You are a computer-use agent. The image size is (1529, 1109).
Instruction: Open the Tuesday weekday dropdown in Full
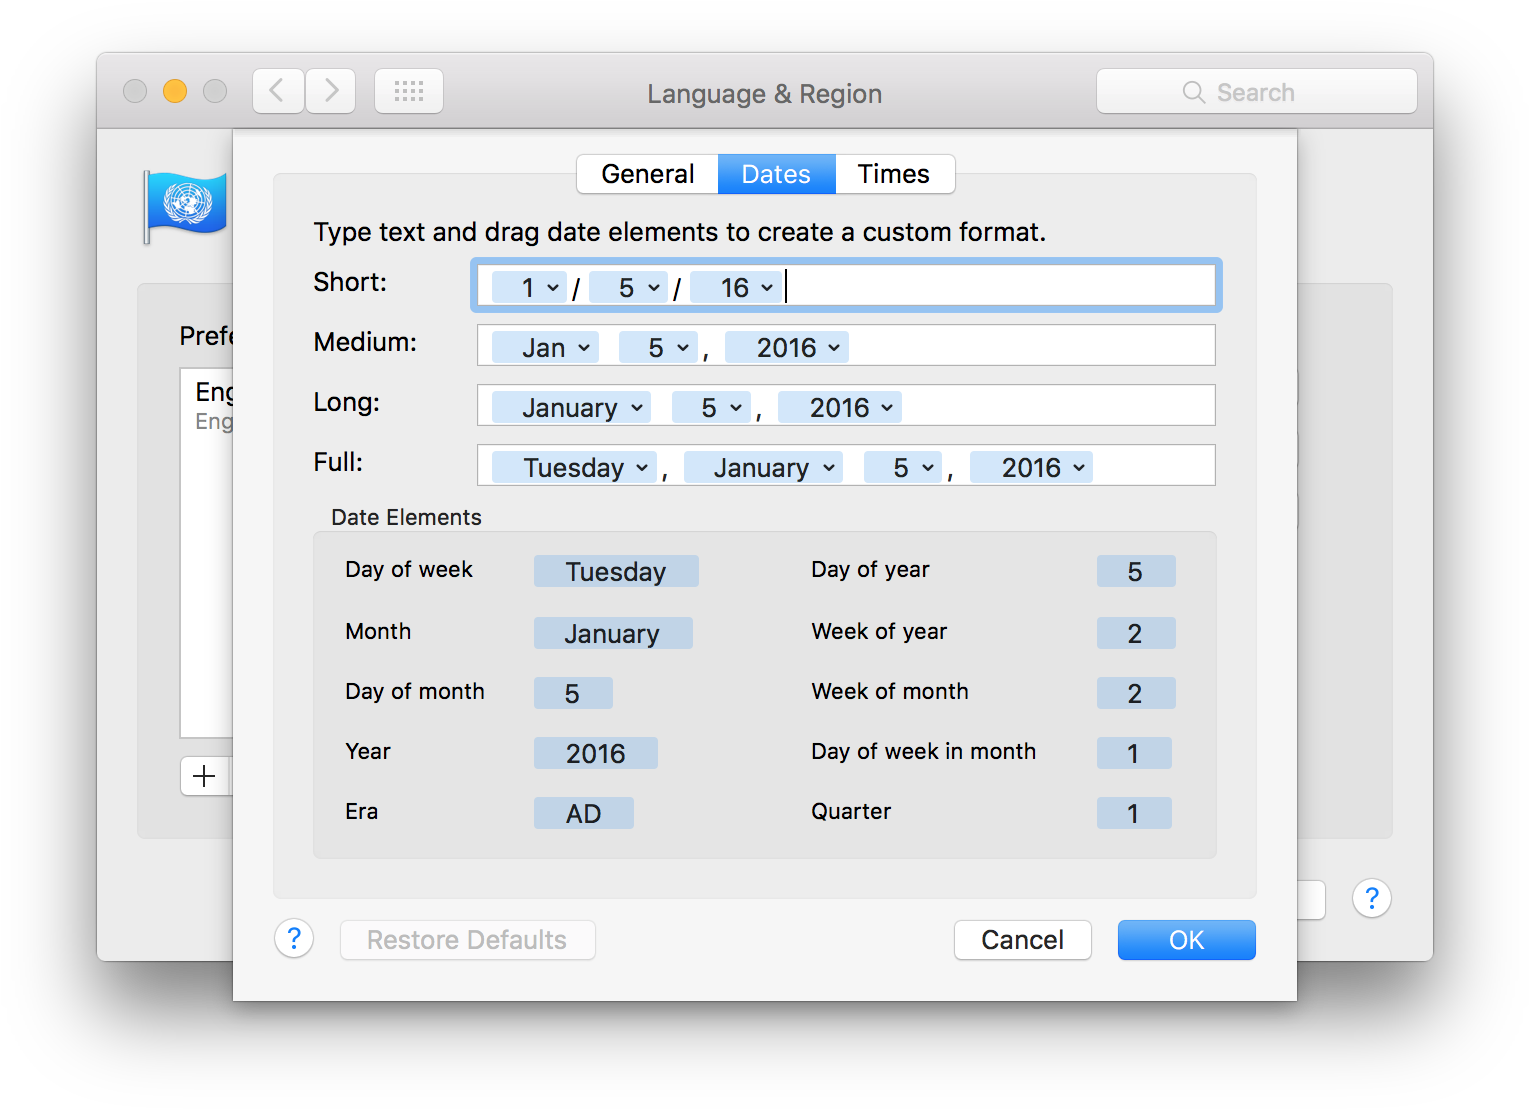tap(641, 468)
